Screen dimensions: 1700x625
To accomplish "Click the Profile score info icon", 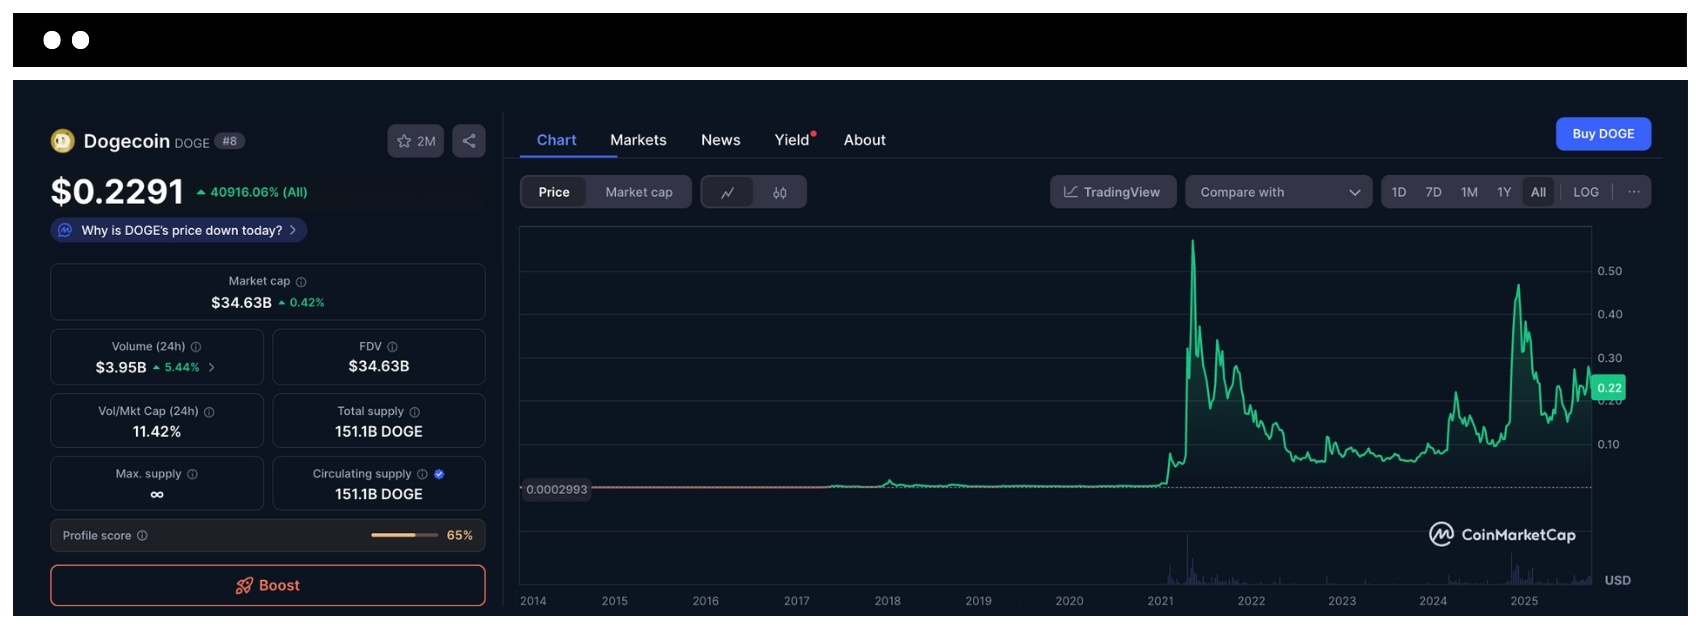I will (x=142, y=536).
